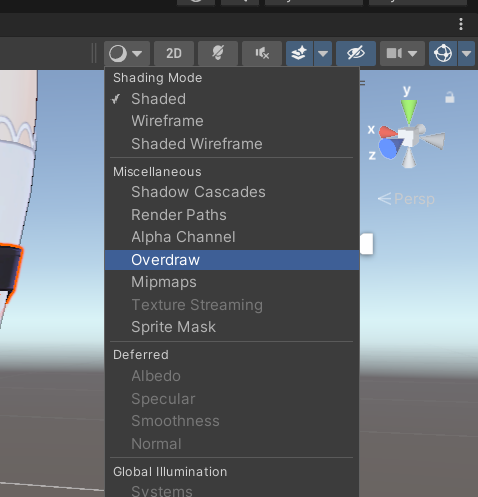Toggle 2D view mode
Image resolution: width=478 pixels, height=497 pixels.
pos(174,53)
